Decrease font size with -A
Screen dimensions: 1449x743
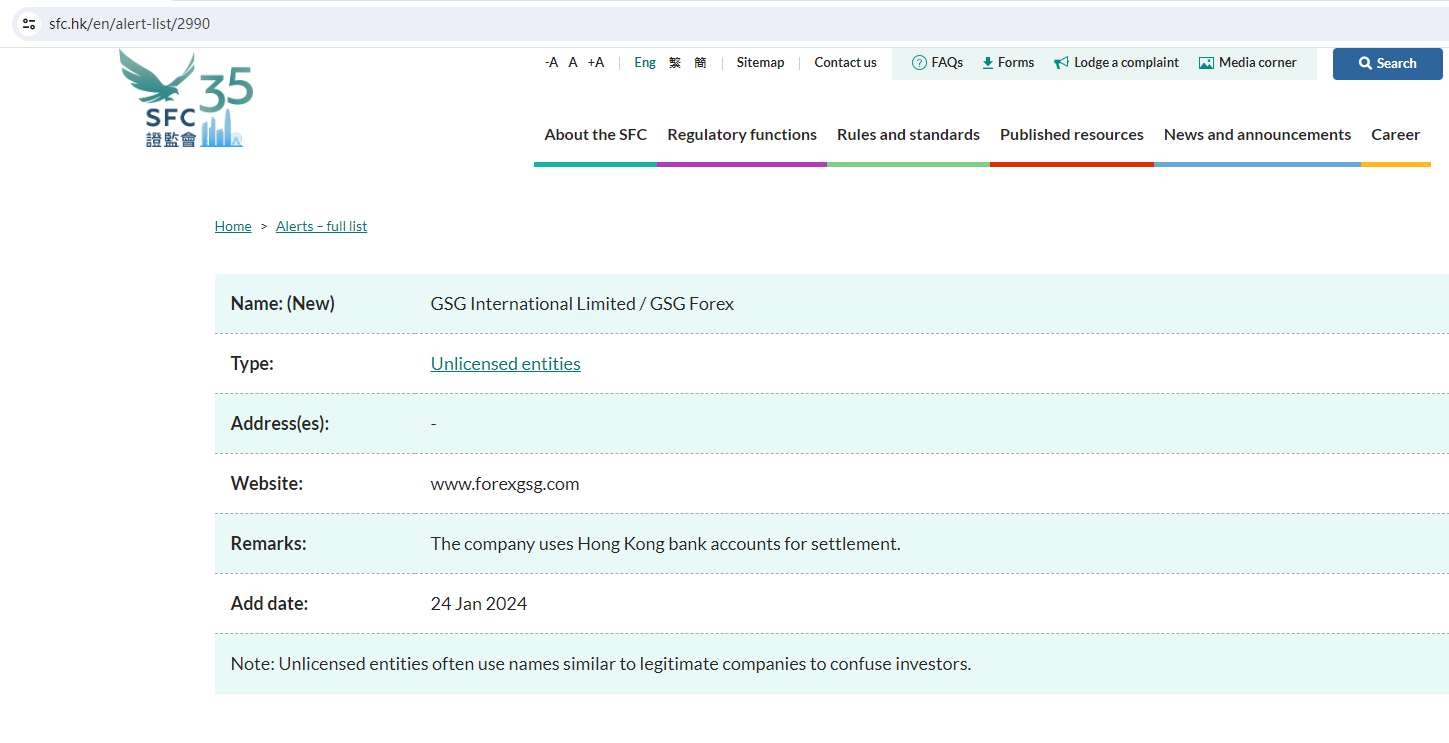point(551,63)
